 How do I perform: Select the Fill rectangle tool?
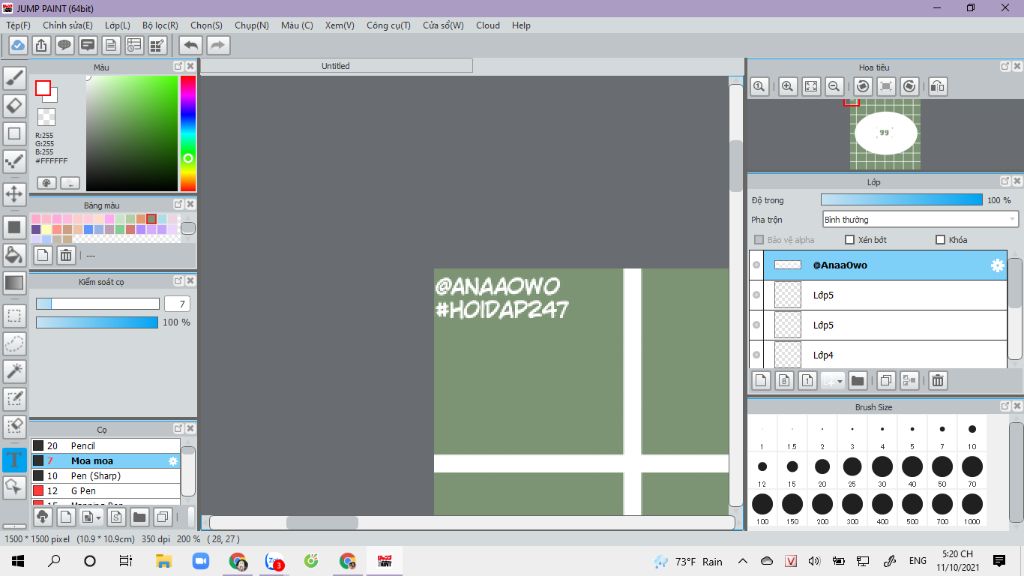[14, 227]
